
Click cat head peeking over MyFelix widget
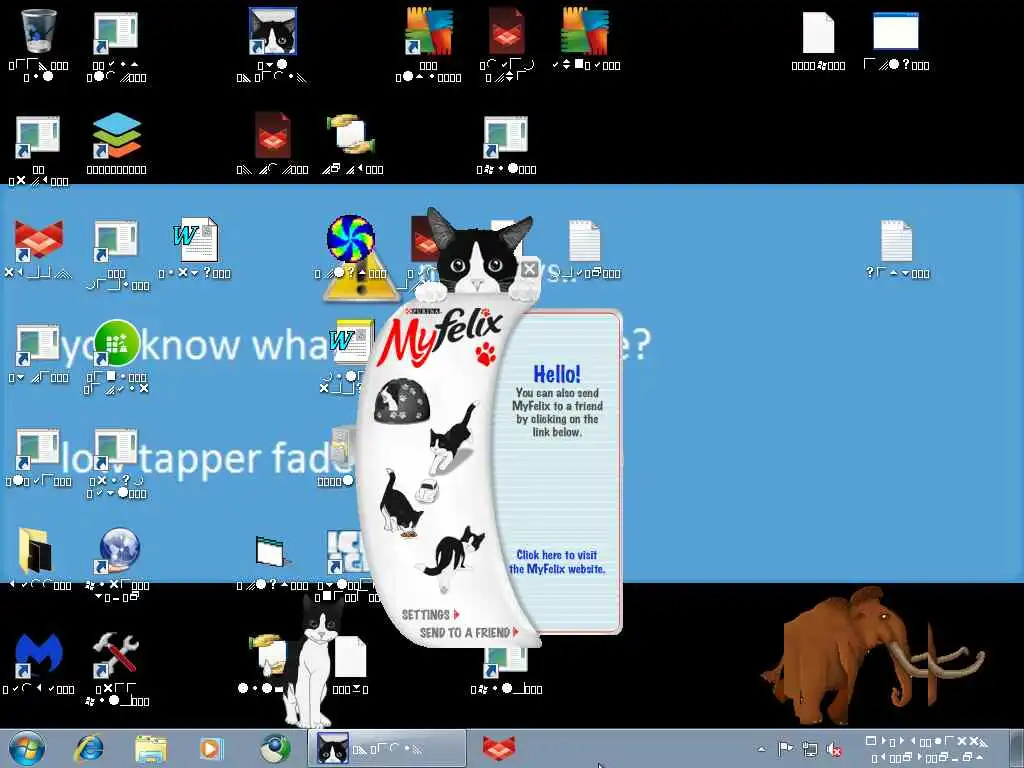coord(480,253)
